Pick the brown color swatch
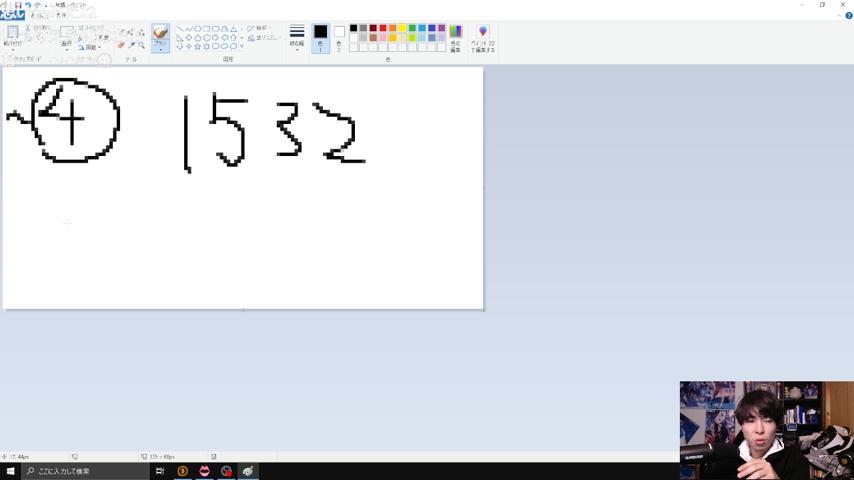Image resolution: width=854 pixels, height=480 pixels. (373, 38)
